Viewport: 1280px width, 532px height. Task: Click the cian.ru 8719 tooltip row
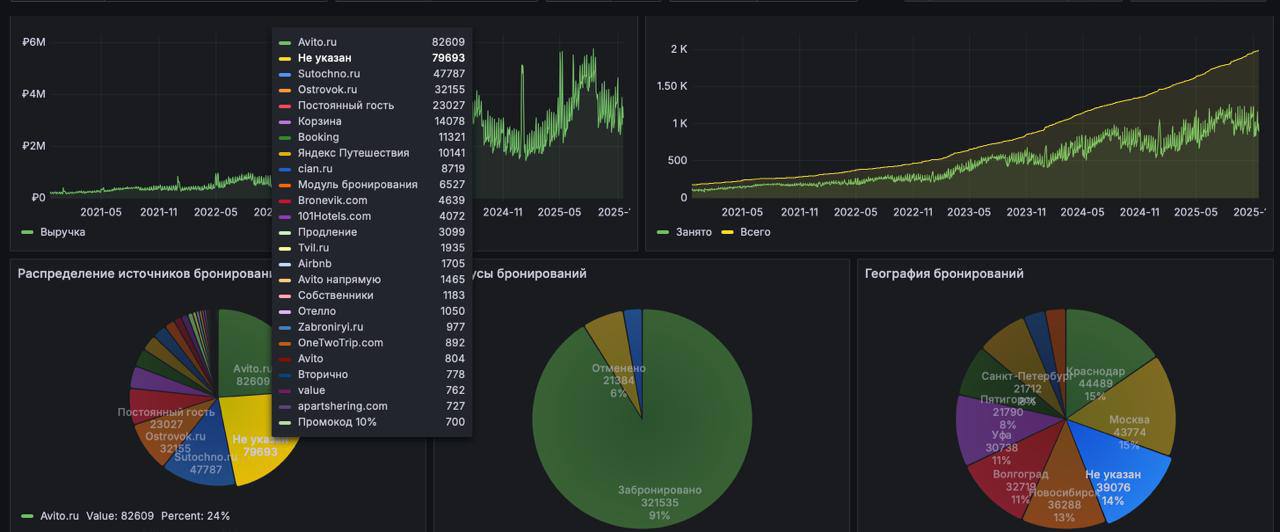pyautogui.click(x=372, y=169)
